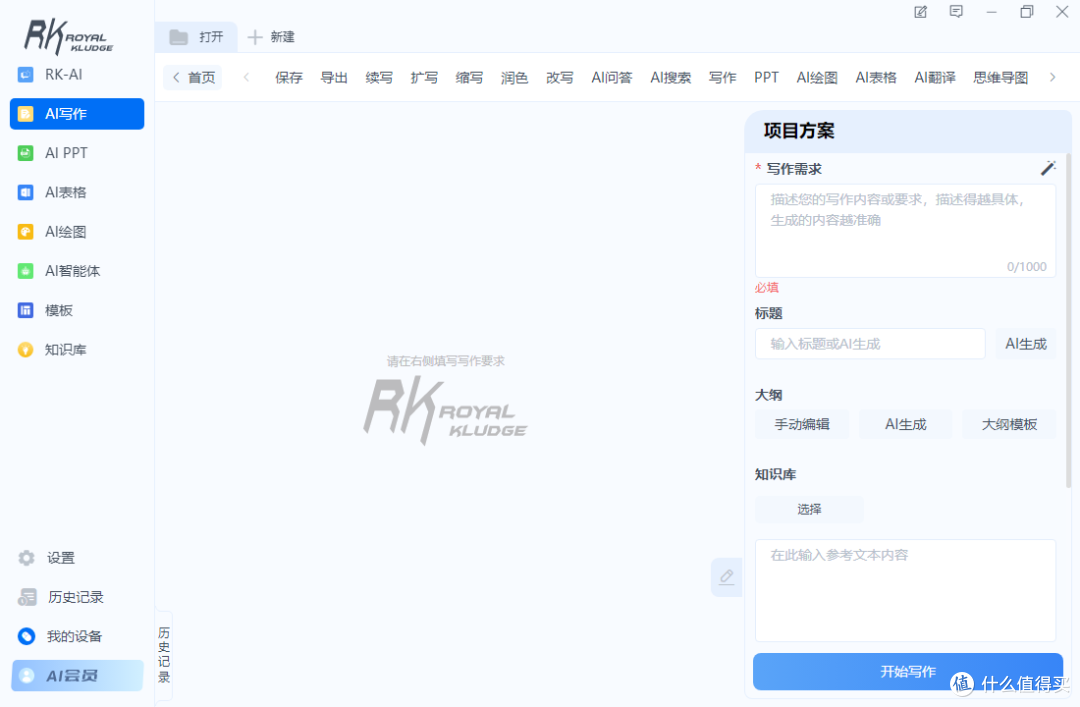
Task: Click the 写作需求 description text area
Action: pyautogui.click(x=905, y=231)
